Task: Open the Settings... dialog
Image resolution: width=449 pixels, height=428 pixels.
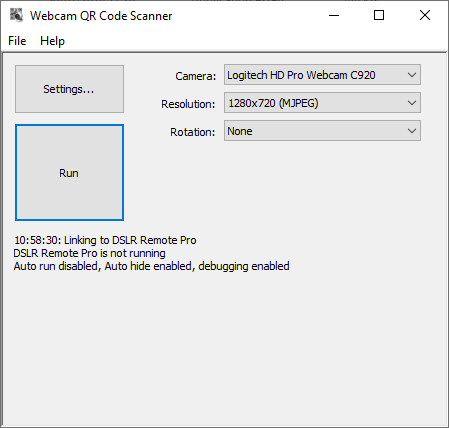Action: point(69,89)
